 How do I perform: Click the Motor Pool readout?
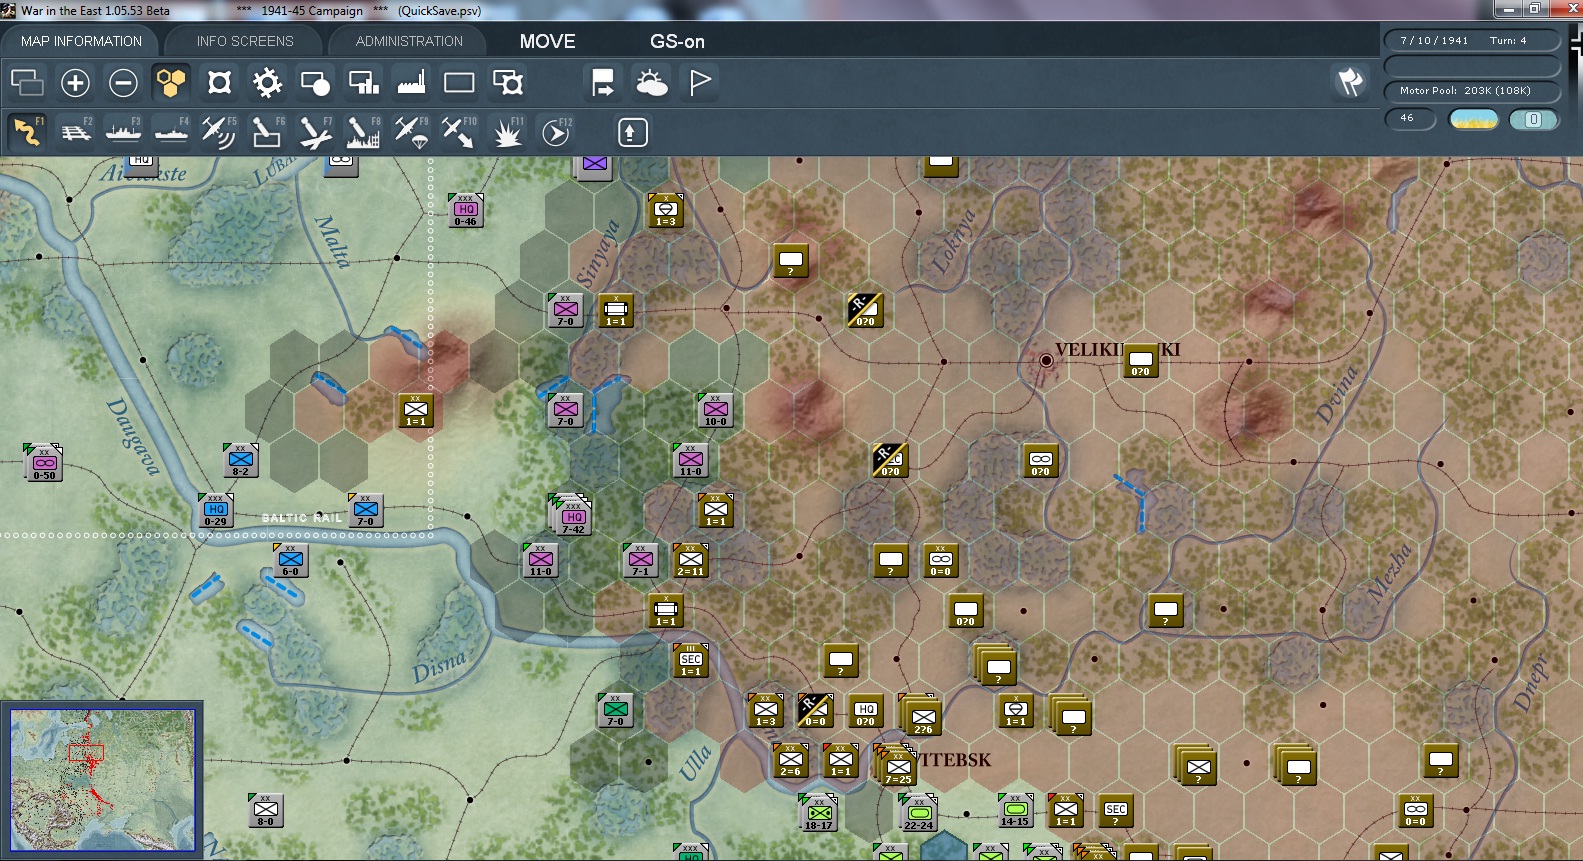[1471, 90]
